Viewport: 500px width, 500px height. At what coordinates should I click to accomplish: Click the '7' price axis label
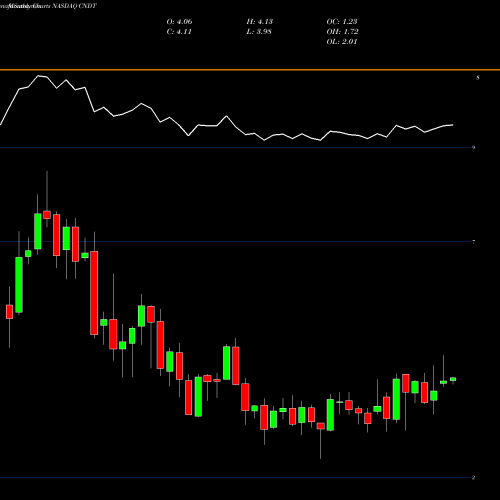pos(474,242)
